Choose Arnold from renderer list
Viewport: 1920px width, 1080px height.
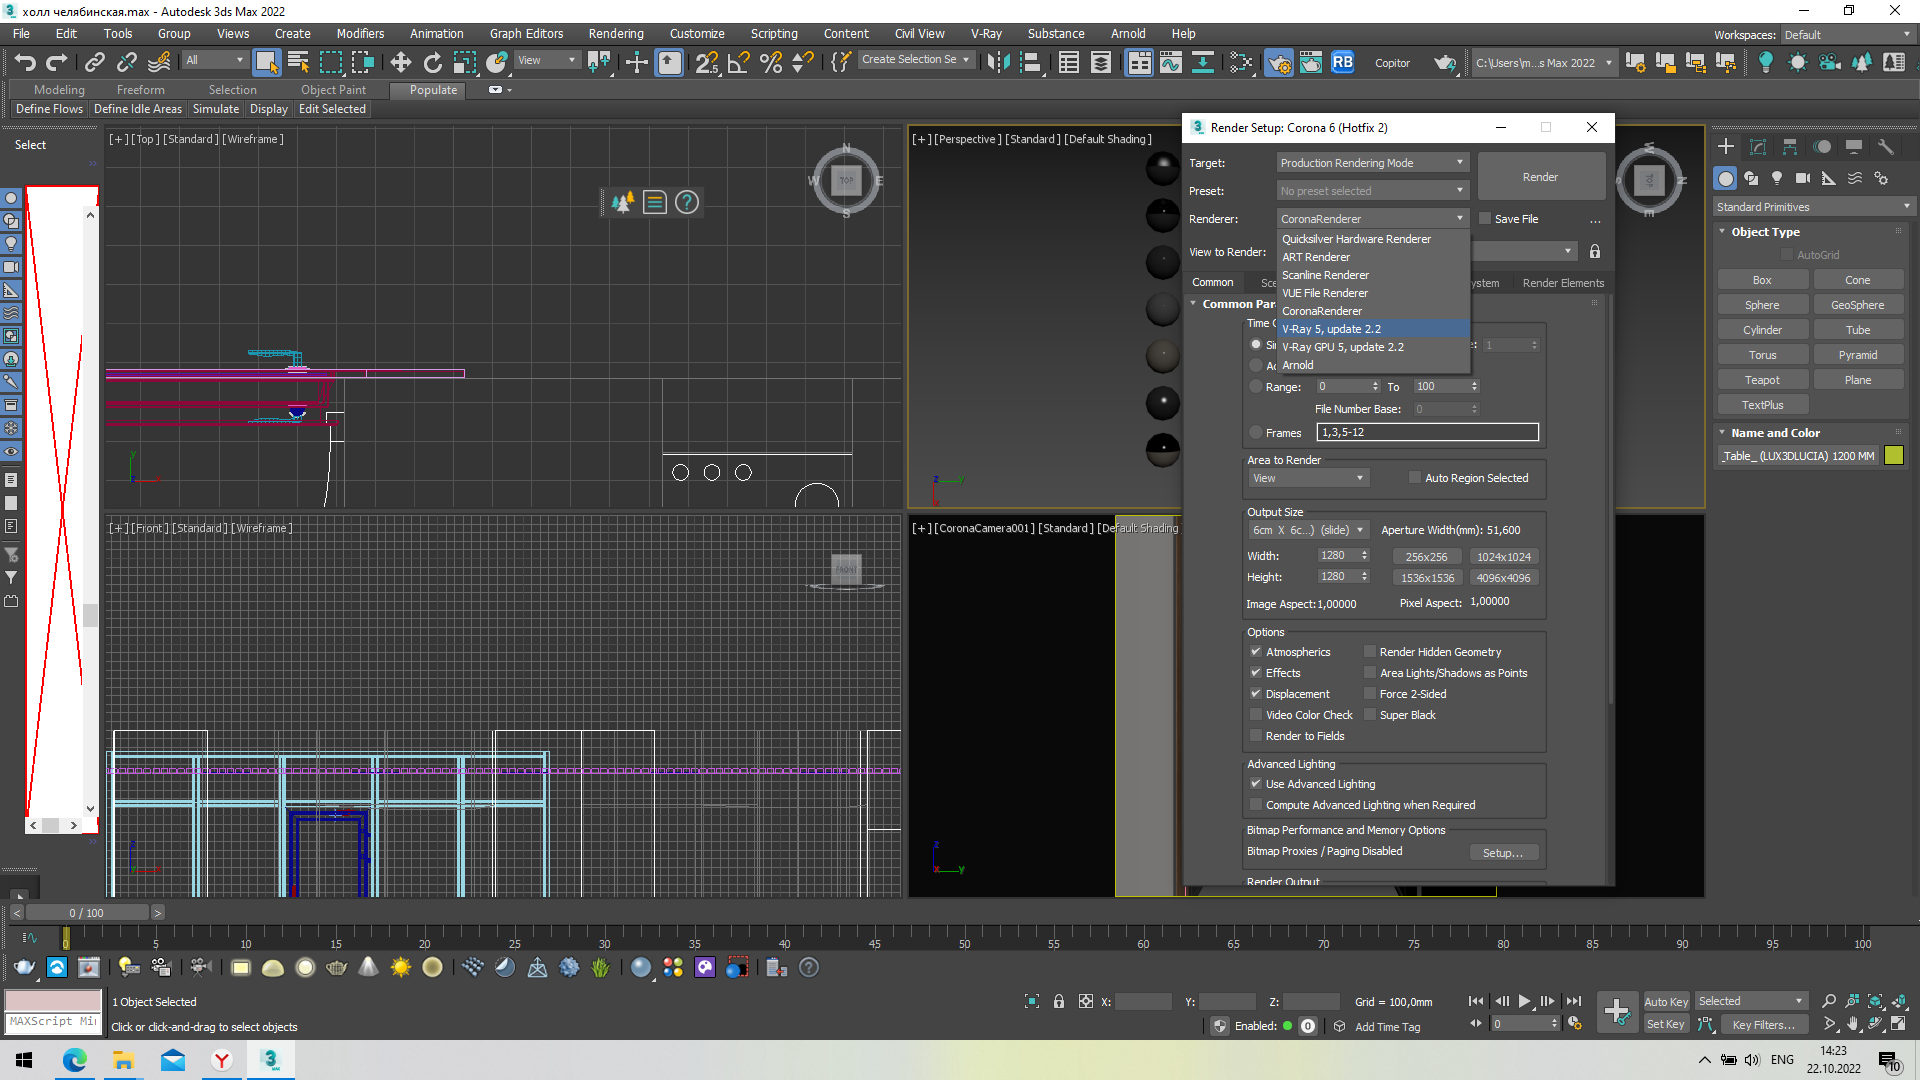click(x=1373, y=365)
